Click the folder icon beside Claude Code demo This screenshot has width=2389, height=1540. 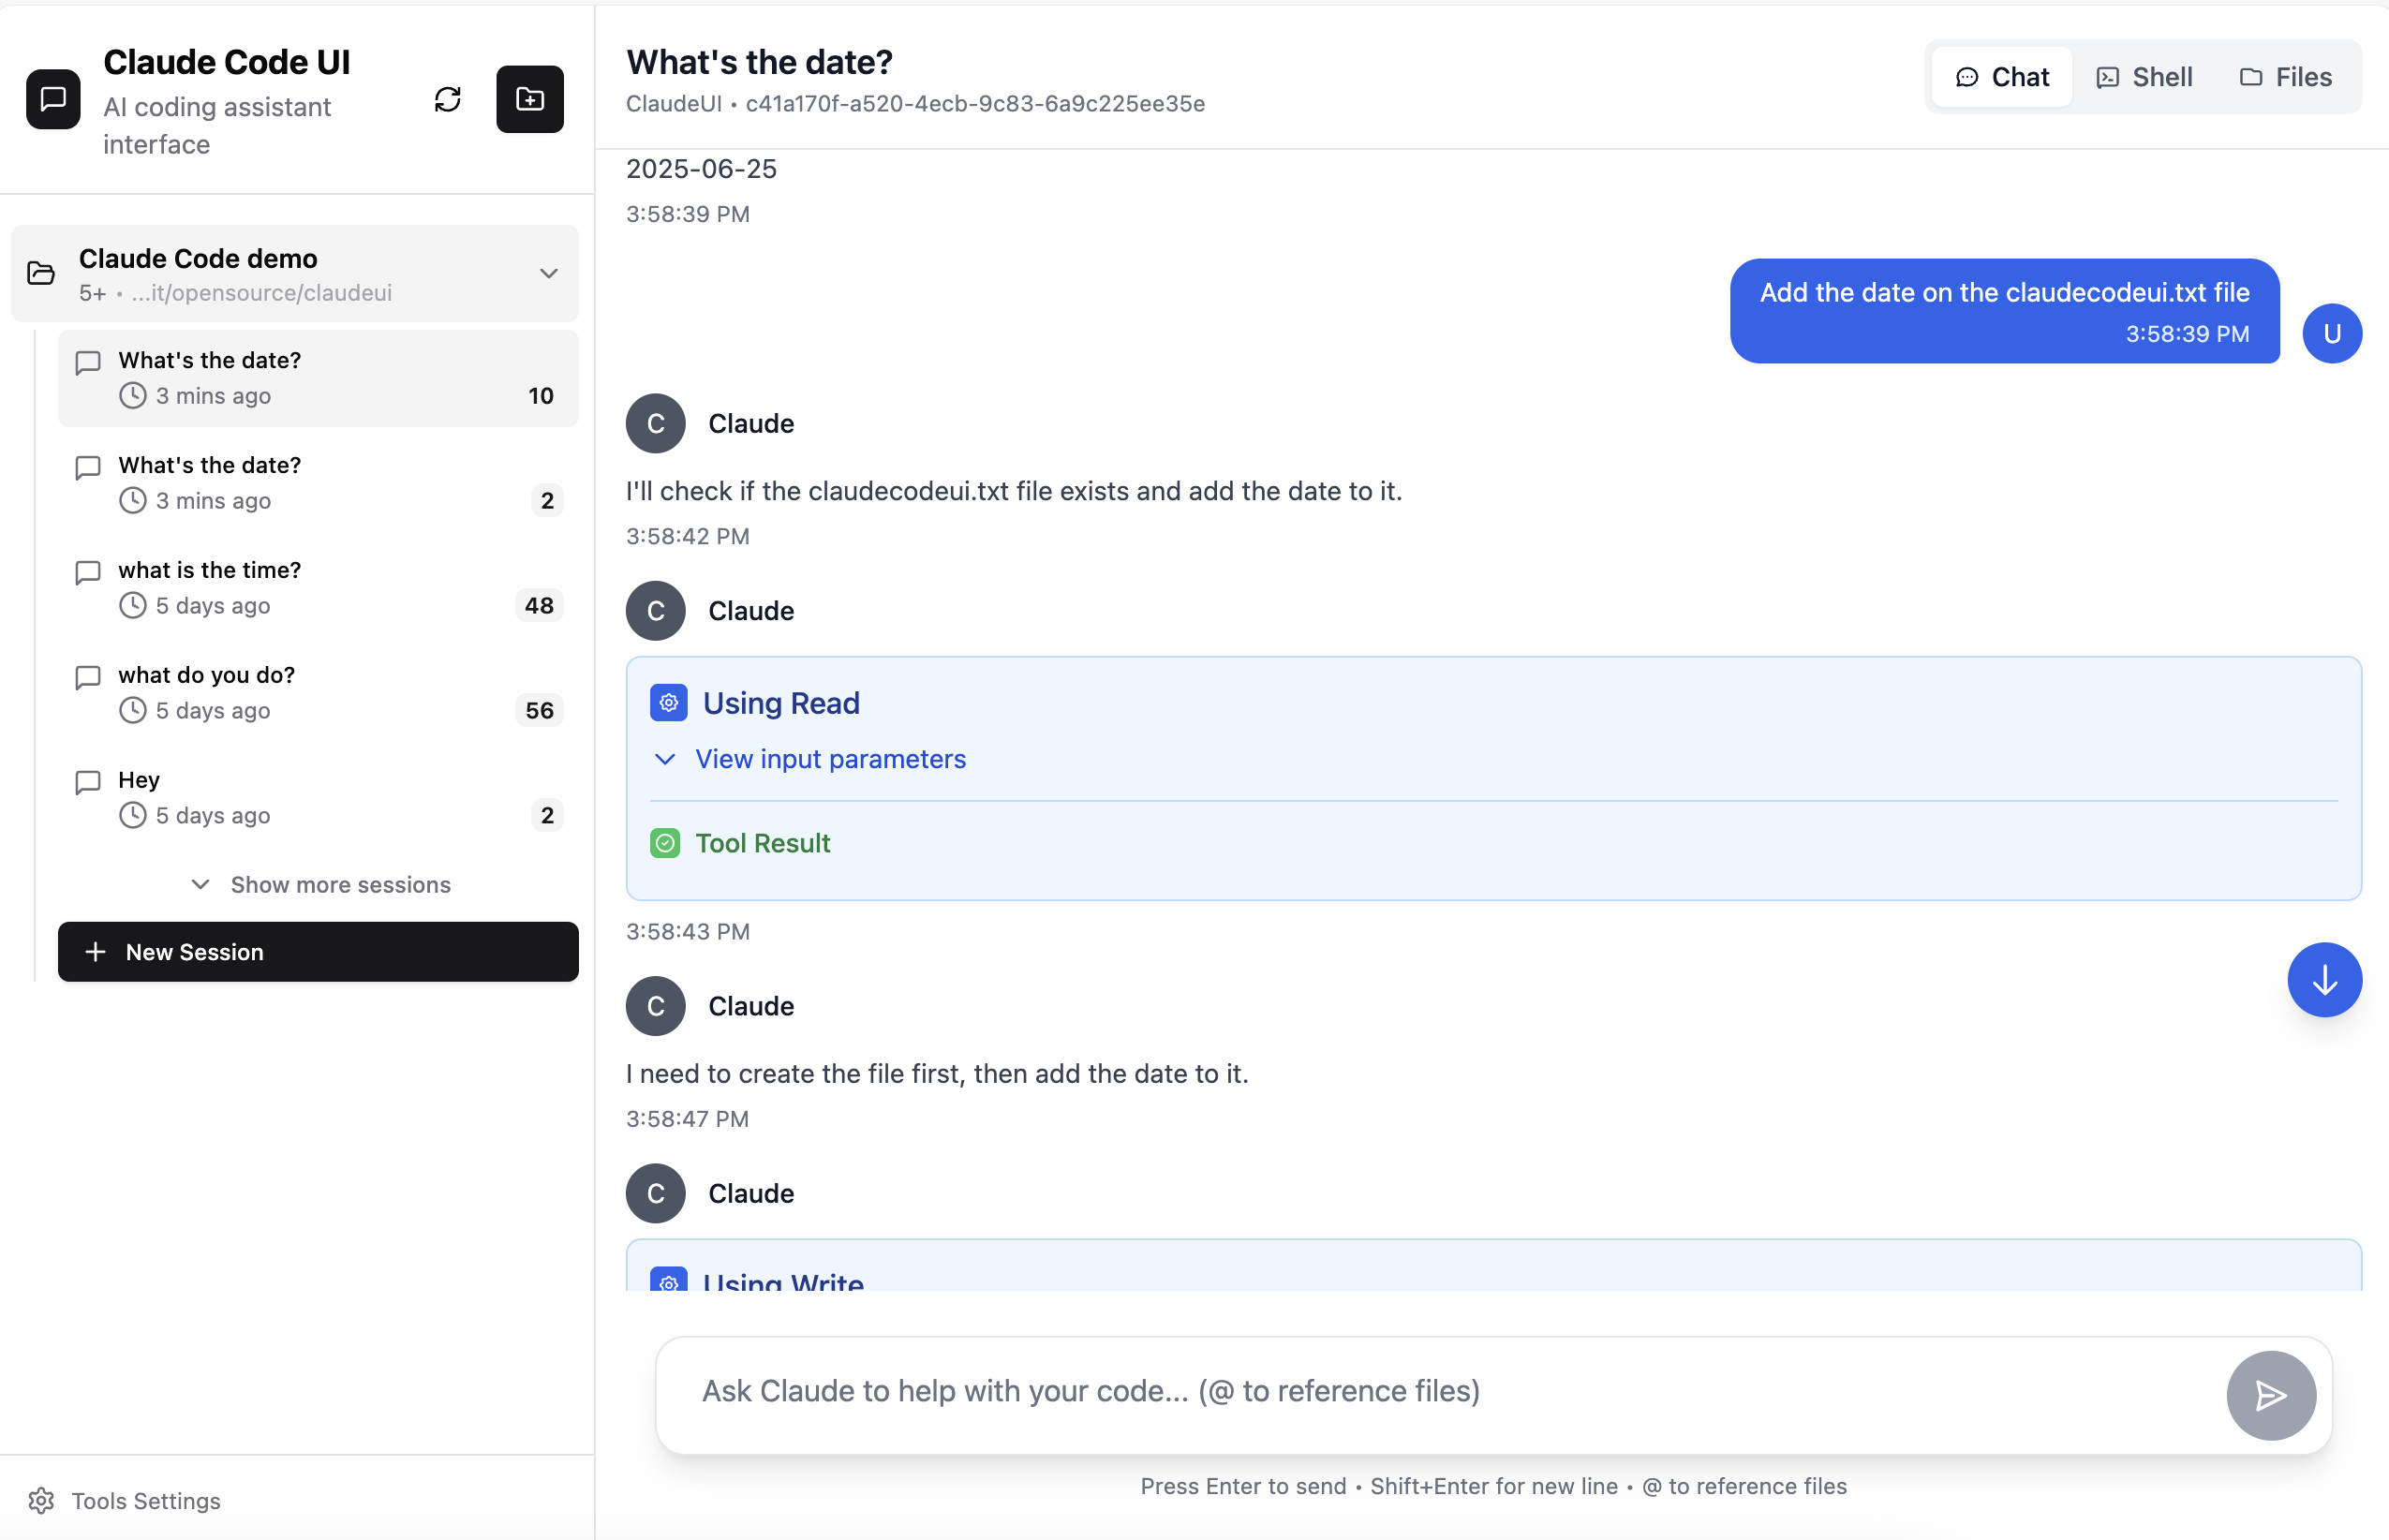click(40, 273)
